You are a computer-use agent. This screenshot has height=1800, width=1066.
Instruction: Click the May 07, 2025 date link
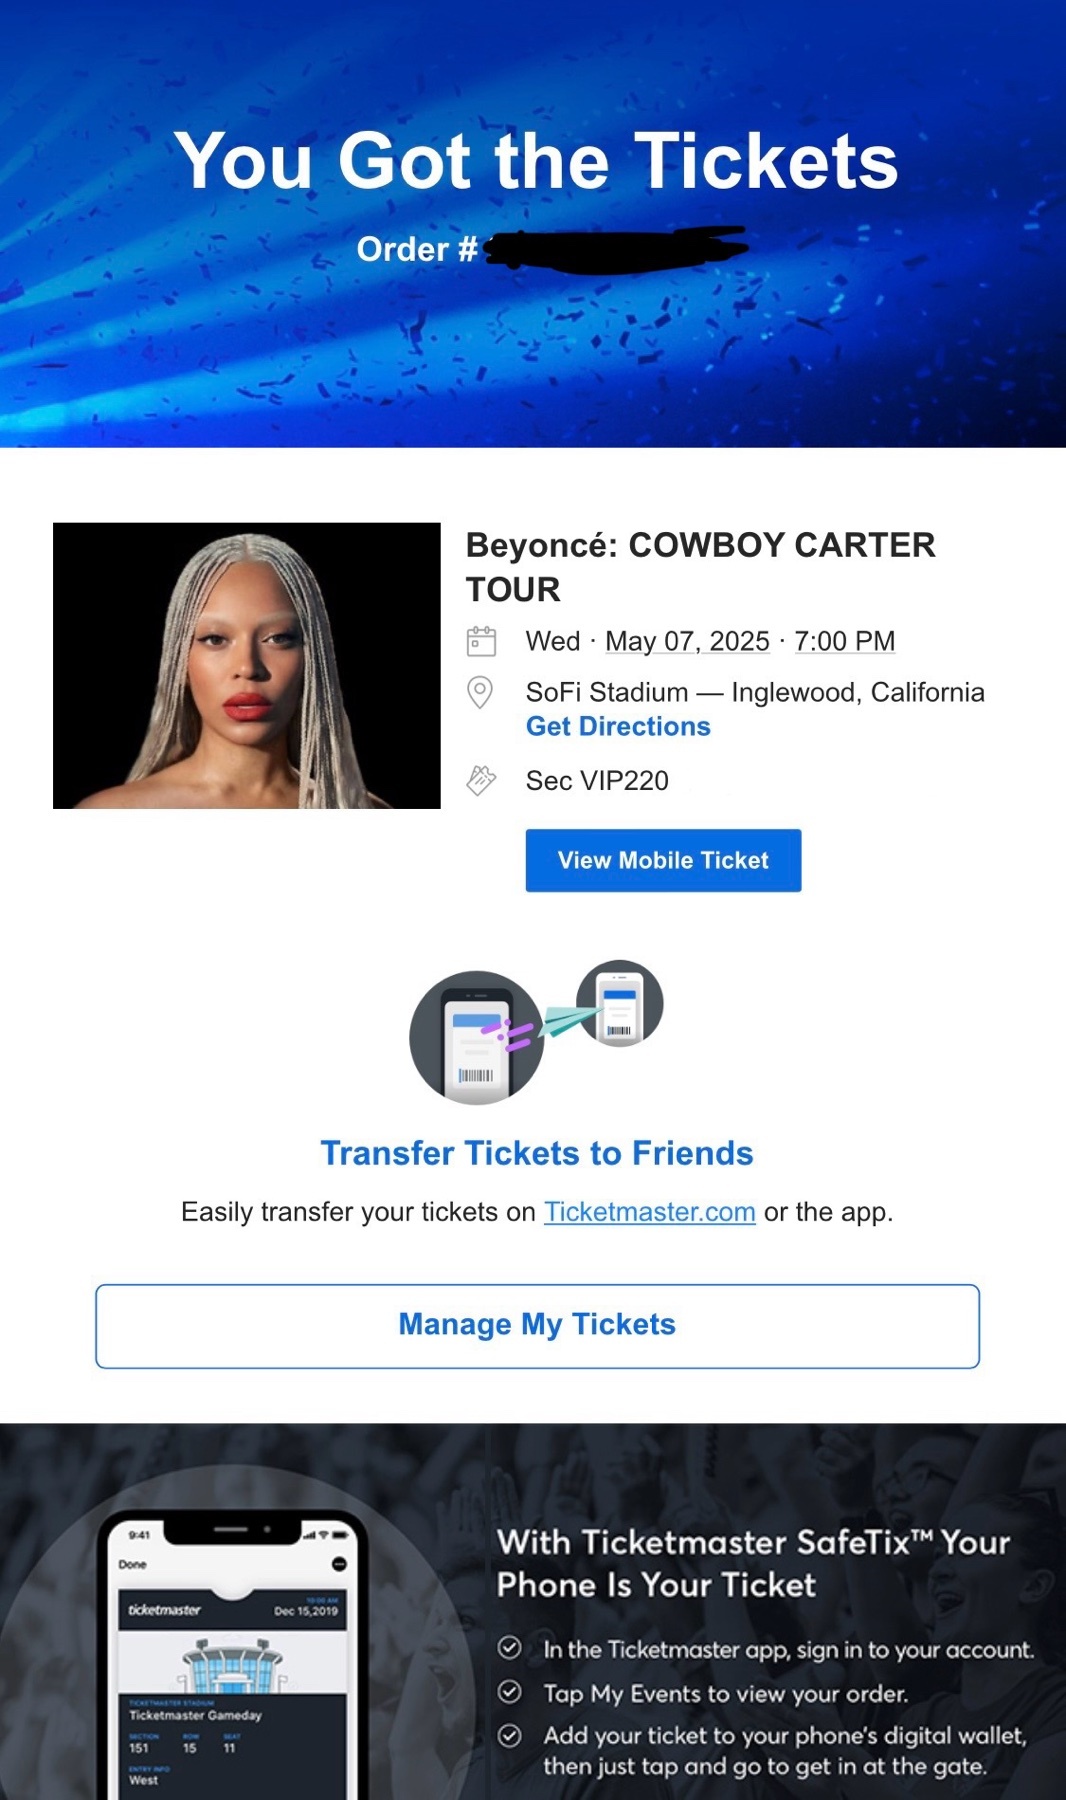687,641
